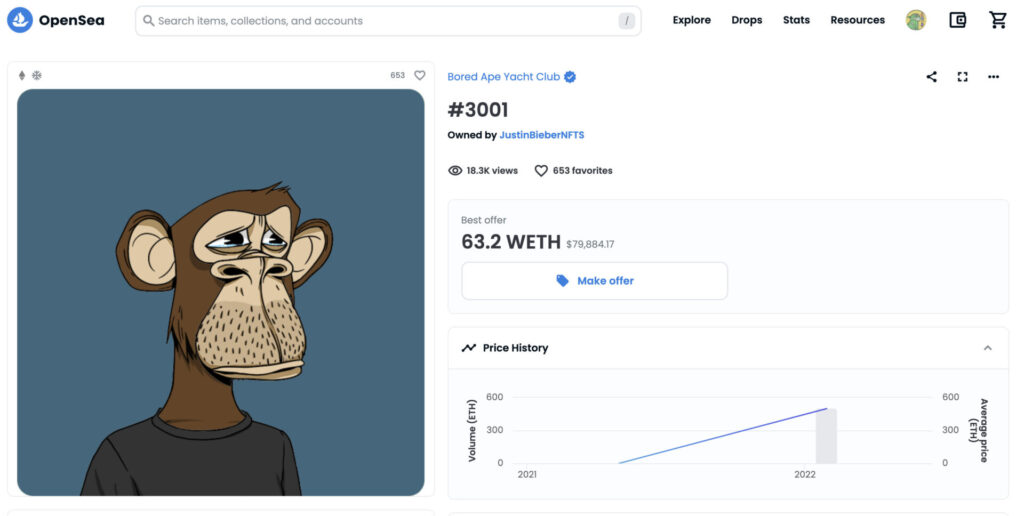Click the snowflake frozen metadata icon
1024x516 pixels.
click(37, 76)
